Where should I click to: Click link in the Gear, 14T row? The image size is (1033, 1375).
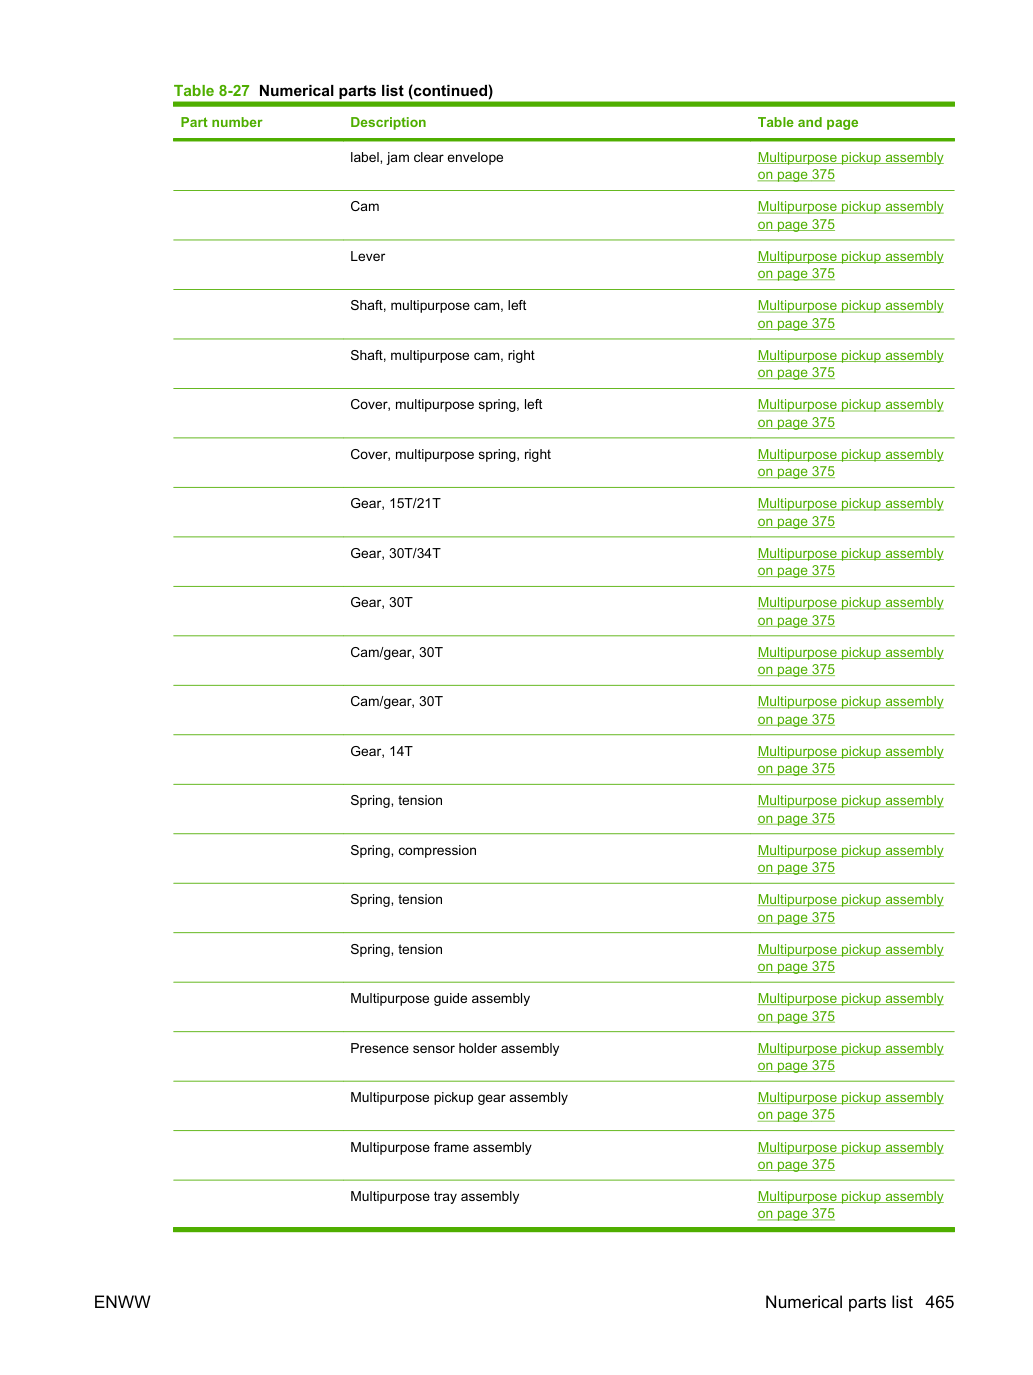coord(850,760)
